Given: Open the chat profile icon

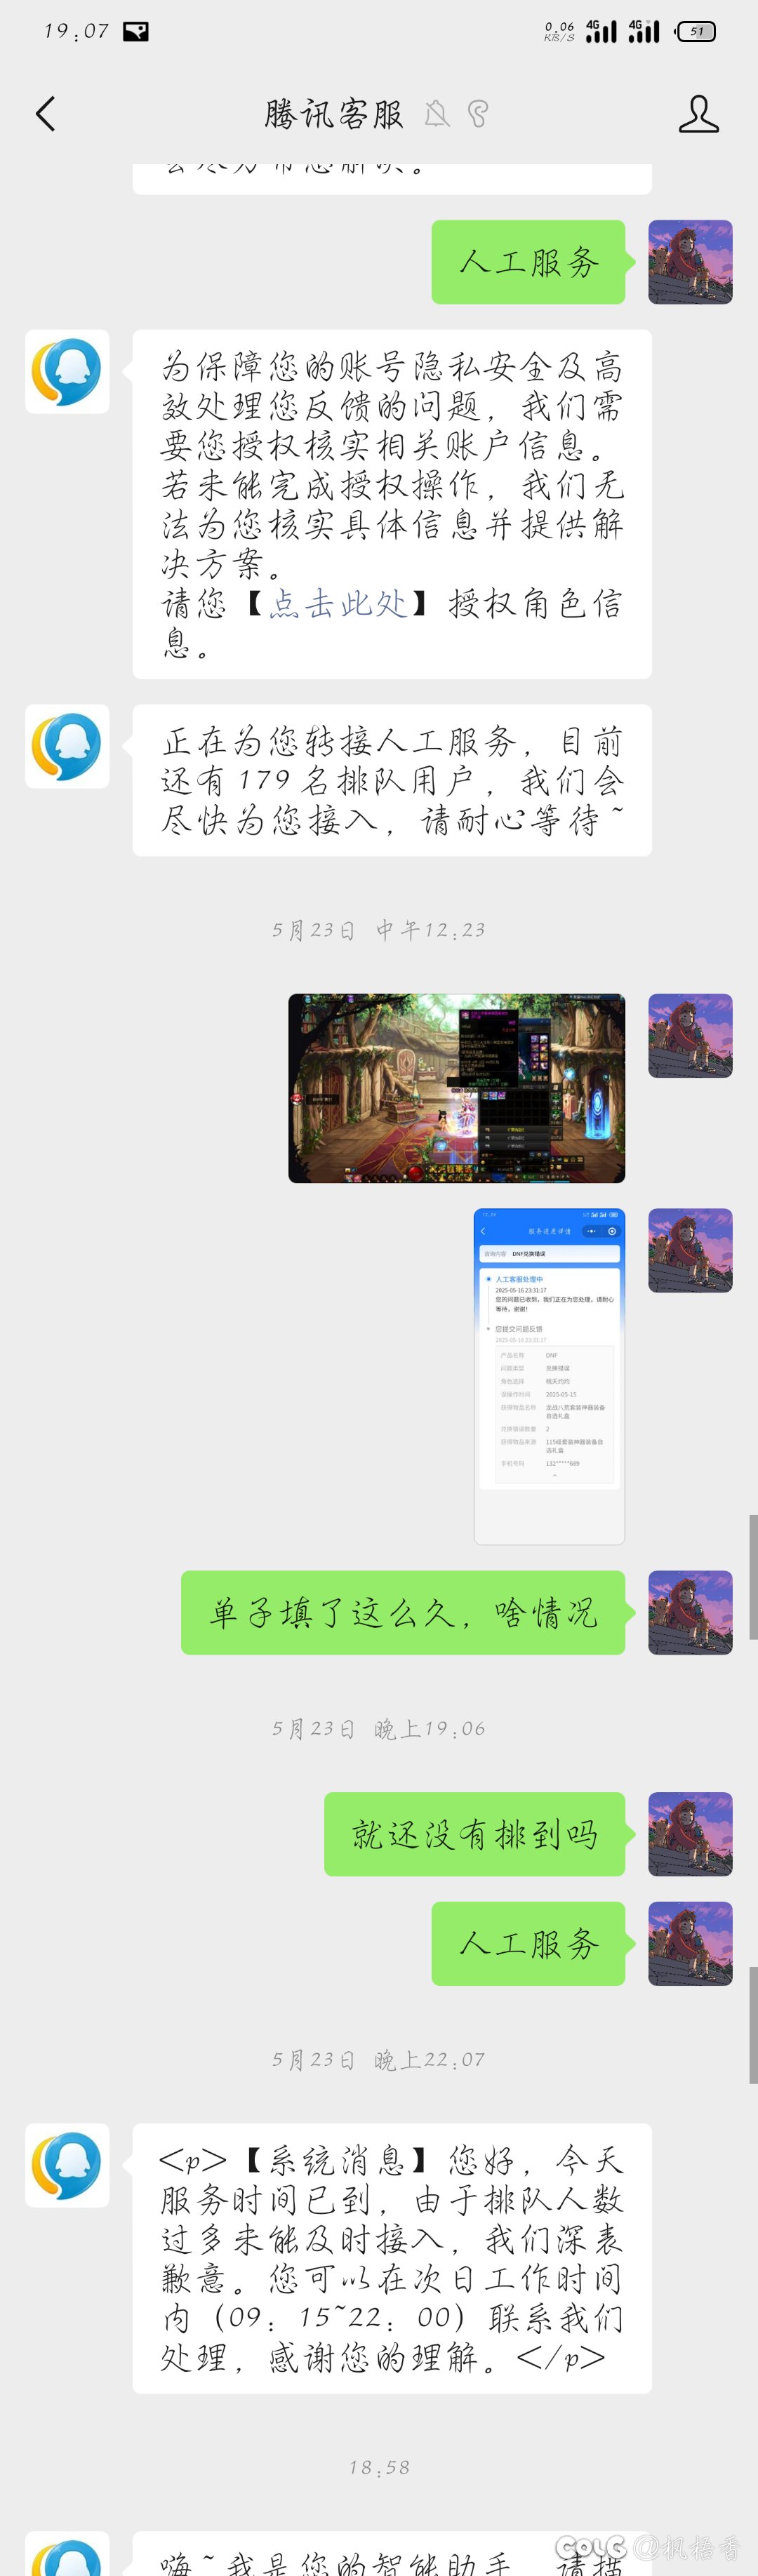Looking at the screenshot, I should tap(698, 114).
